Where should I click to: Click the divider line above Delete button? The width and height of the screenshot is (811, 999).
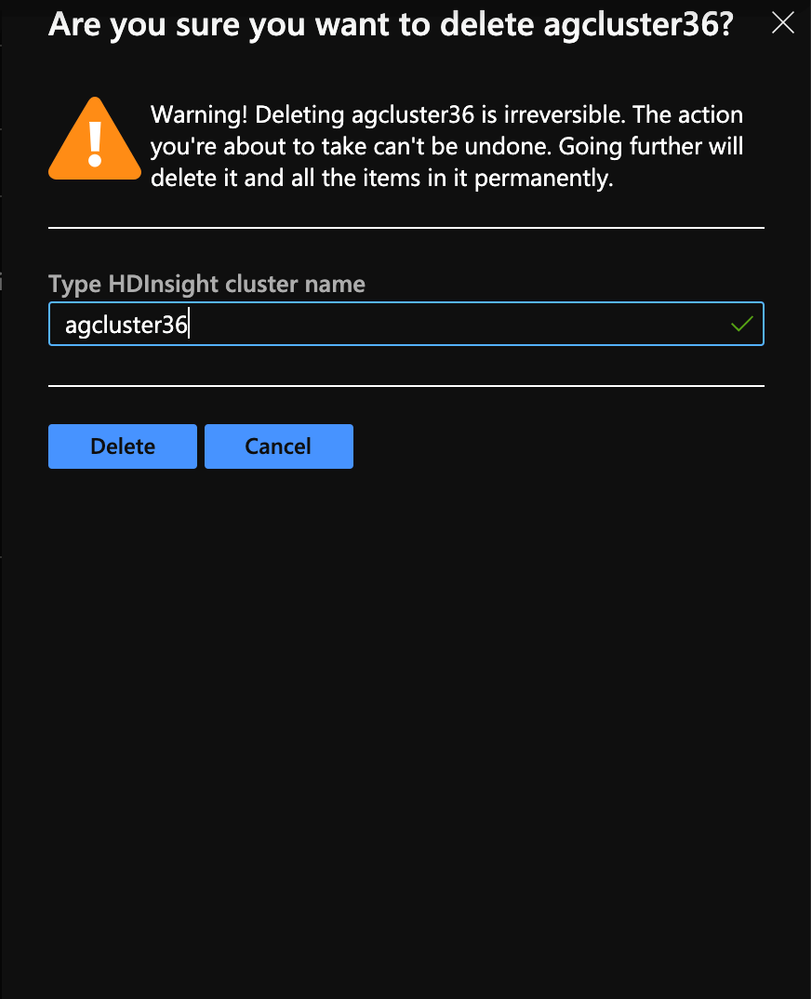click(406, 385)
